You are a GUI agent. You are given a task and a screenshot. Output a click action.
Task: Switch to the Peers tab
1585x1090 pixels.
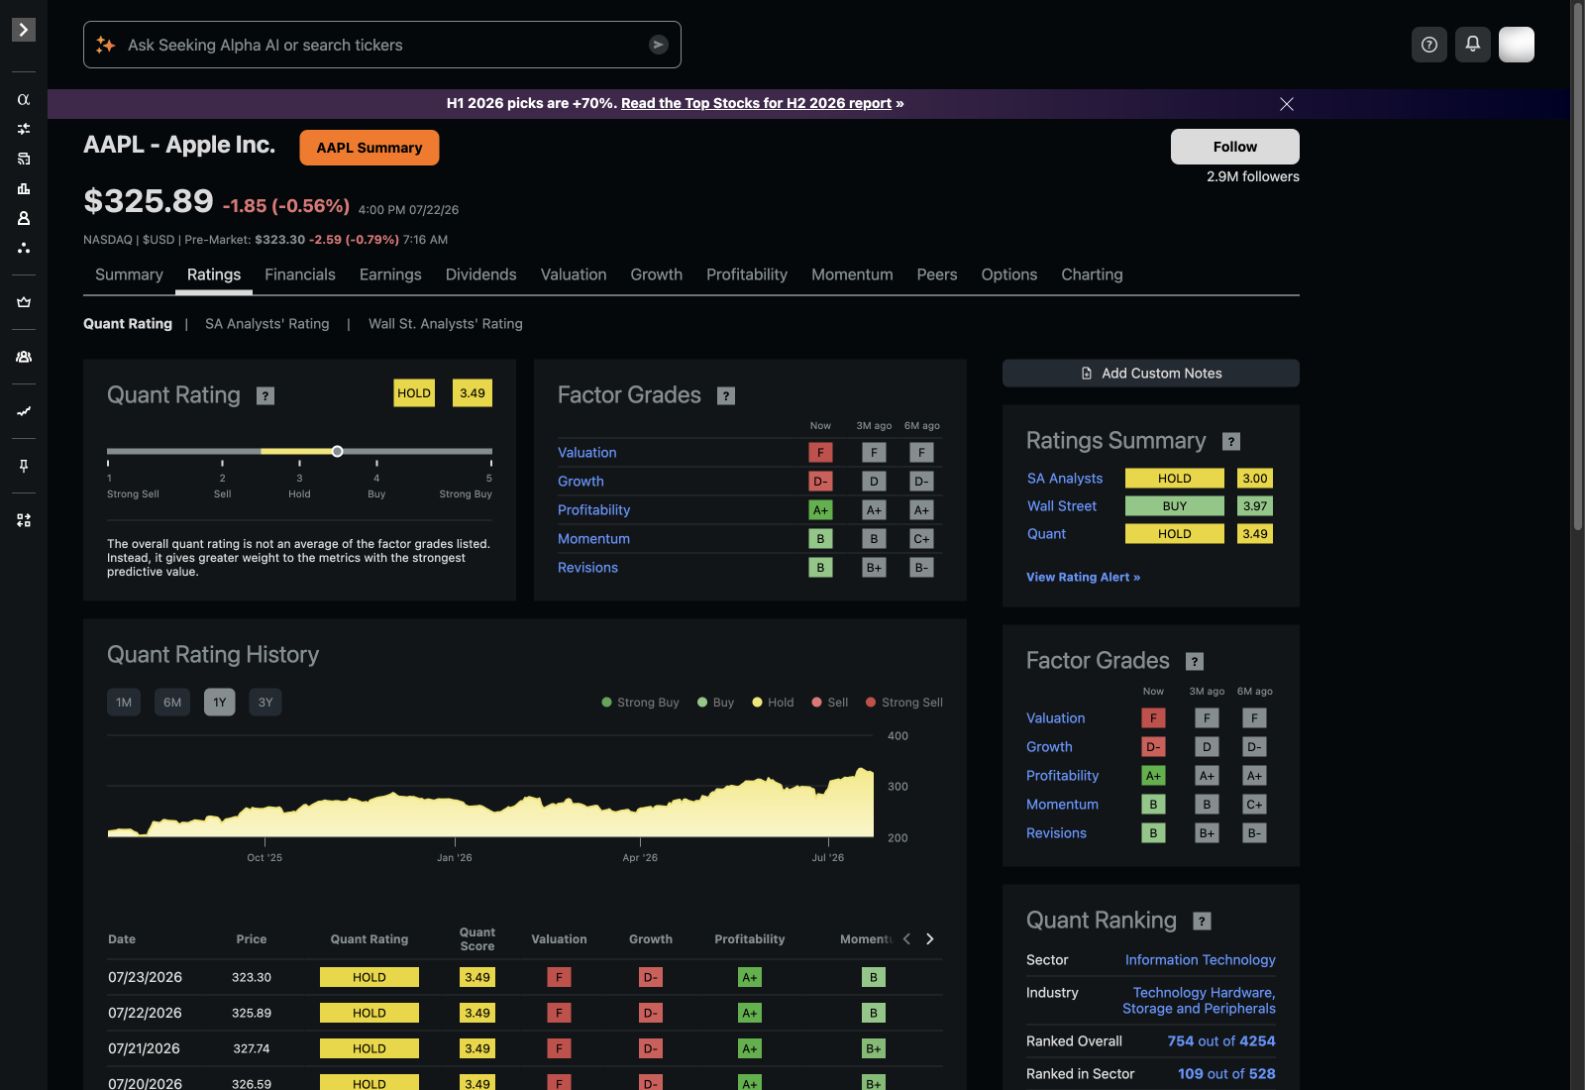click(937, 274)
